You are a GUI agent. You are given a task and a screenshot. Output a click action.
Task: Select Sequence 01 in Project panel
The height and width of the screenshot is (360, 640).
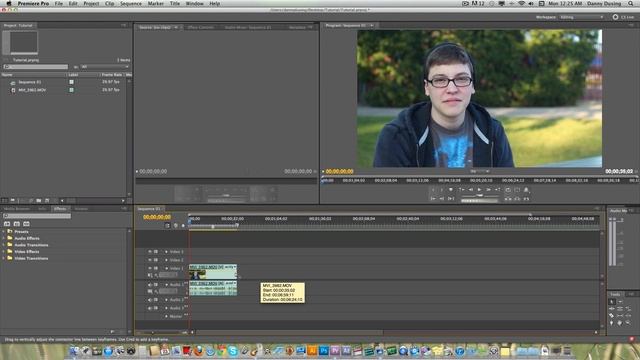pyautogui.click(x=29, y=82)
